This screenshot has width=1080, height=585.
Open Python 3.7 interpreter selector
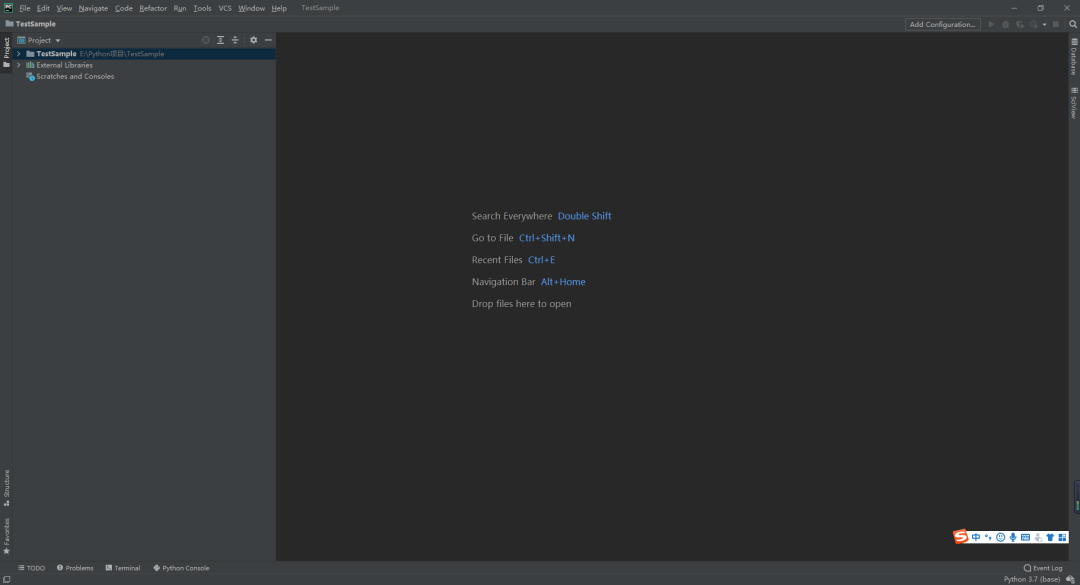pyautogui.click(x=1034, y=578)
